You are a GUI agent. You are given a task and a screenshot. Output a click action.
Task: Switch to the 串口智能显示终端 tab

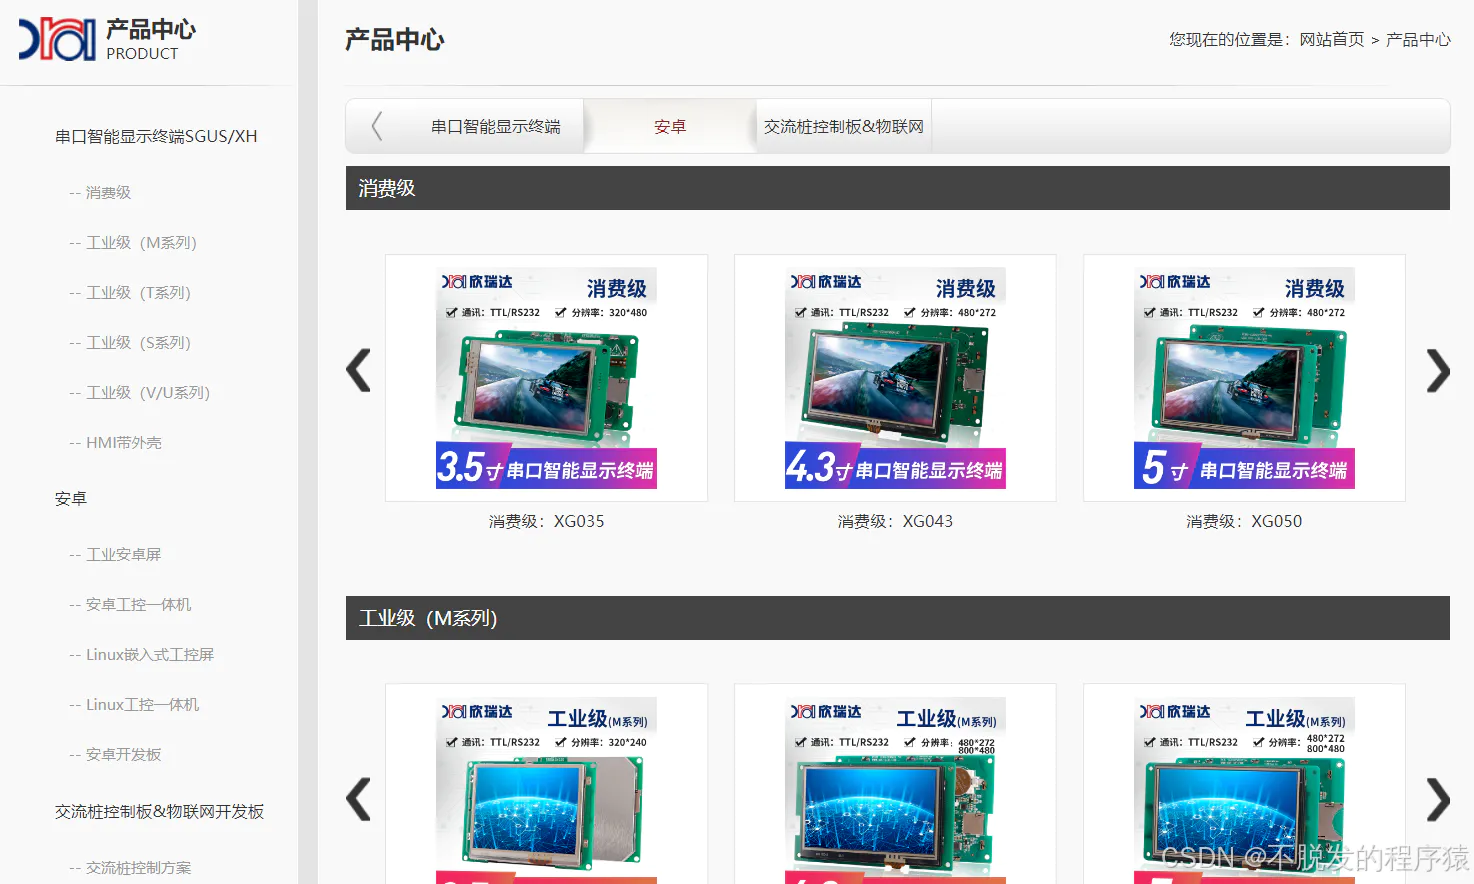[496, 127]
